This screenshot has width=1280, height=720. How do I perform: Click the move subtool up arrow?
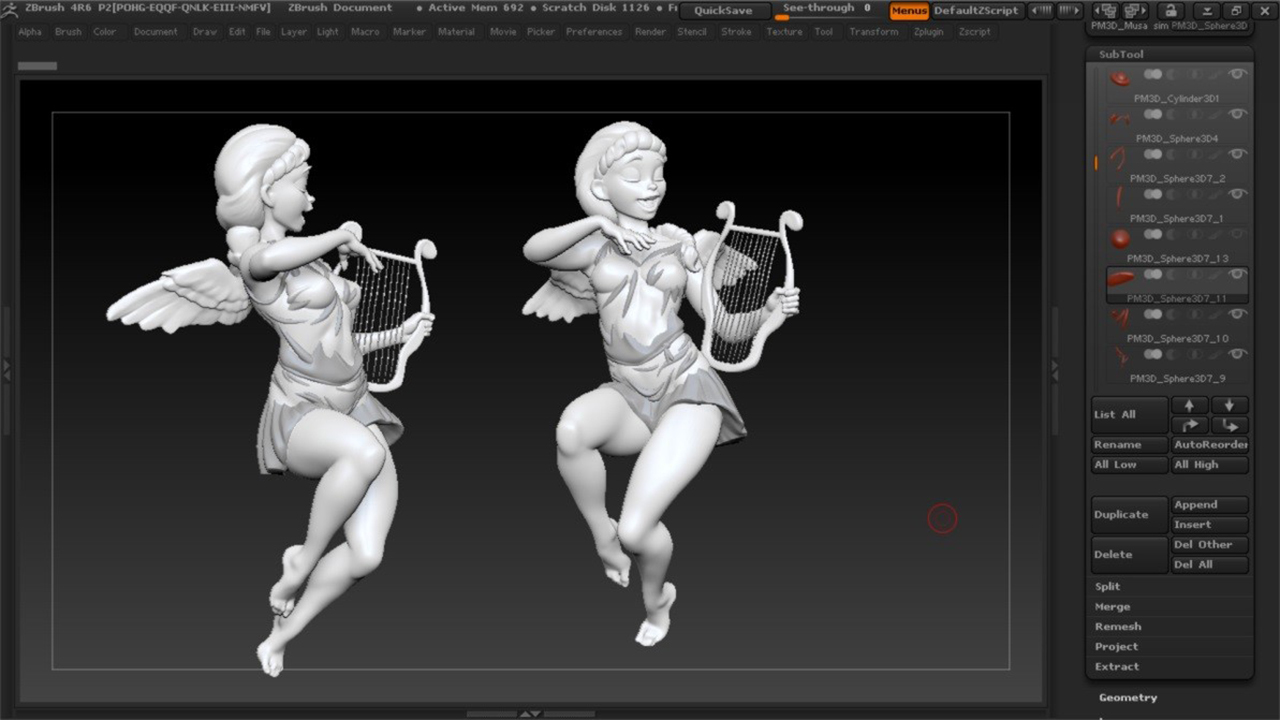click(x=1189, y=405)
